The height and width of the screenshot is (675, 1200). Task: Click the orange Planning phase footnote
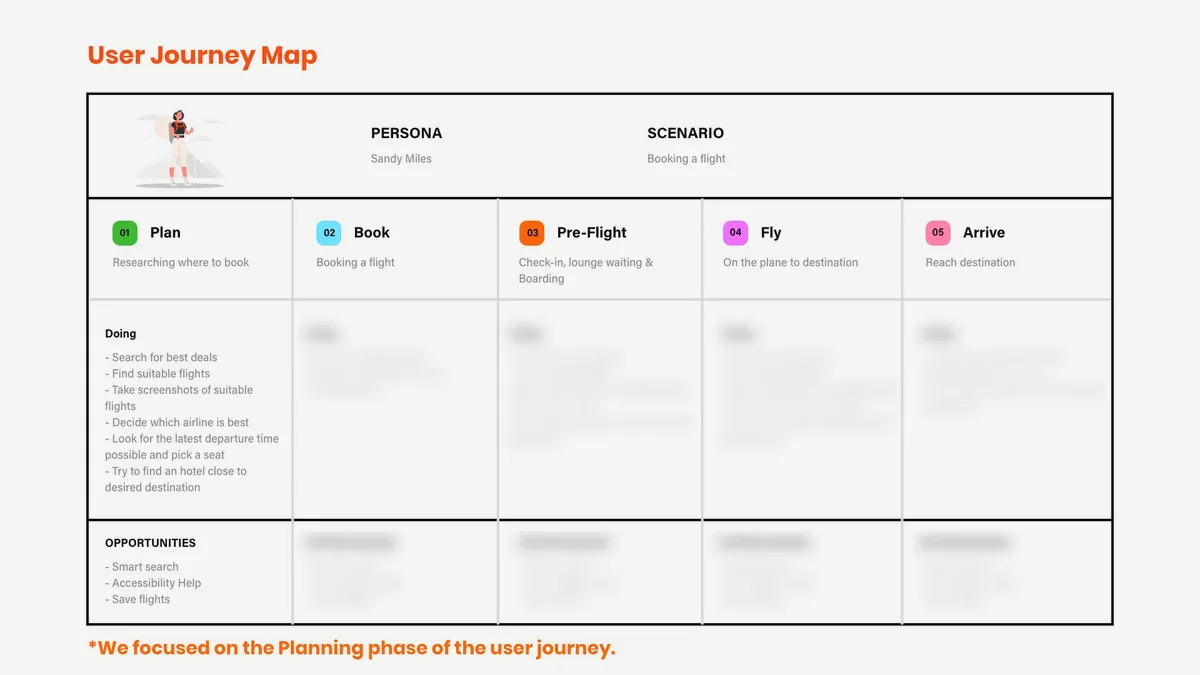[352, 648]
